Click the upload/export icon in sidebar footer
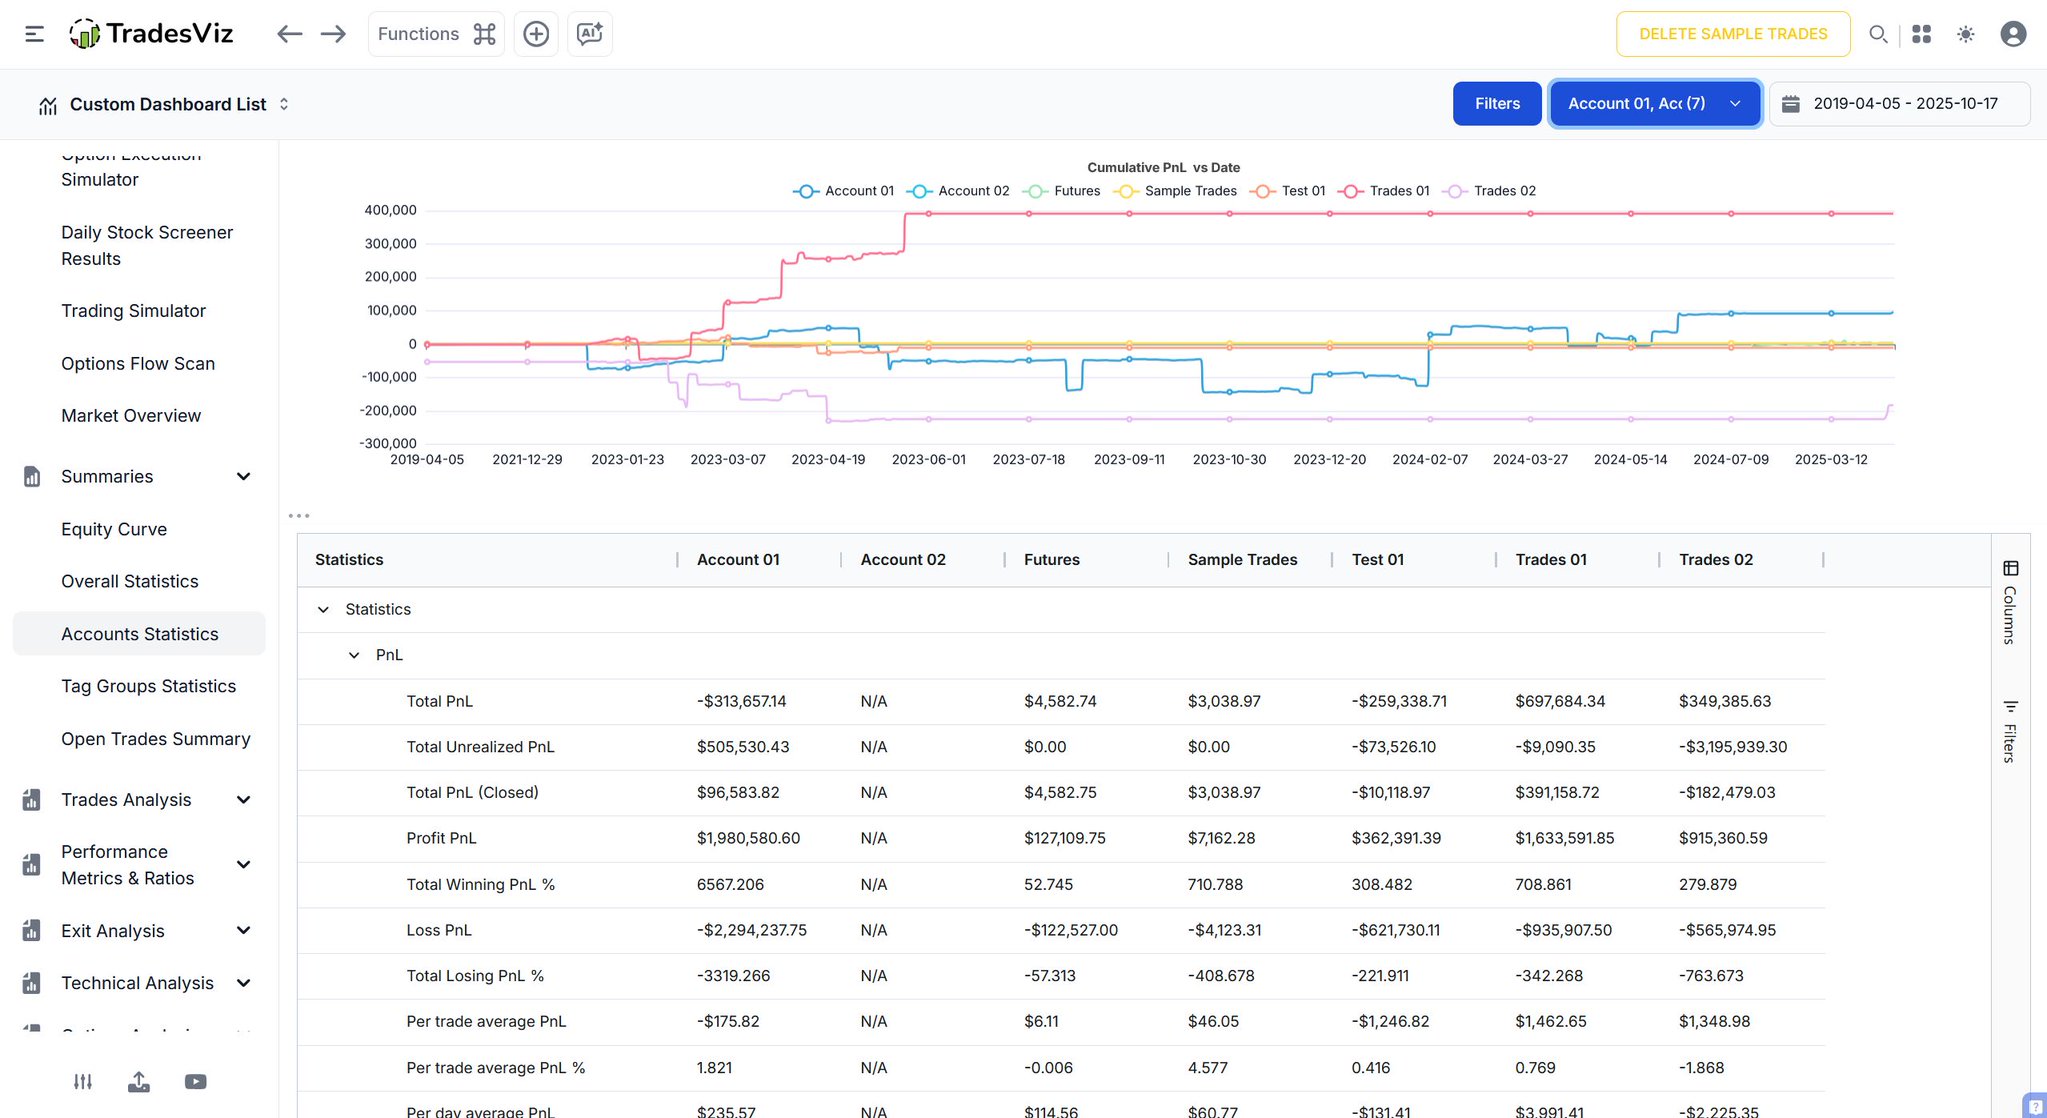 [x=139, y=1081]
